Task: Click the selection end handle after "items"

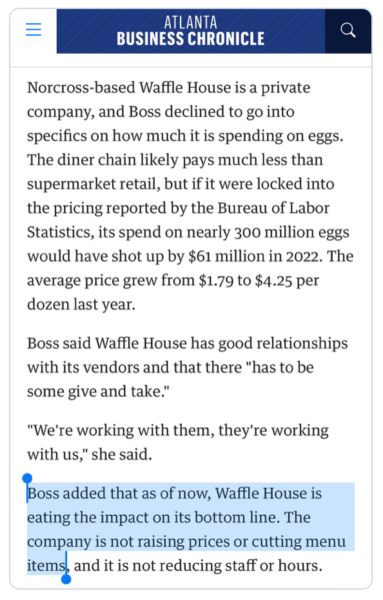Action: [x=66, y=579]
